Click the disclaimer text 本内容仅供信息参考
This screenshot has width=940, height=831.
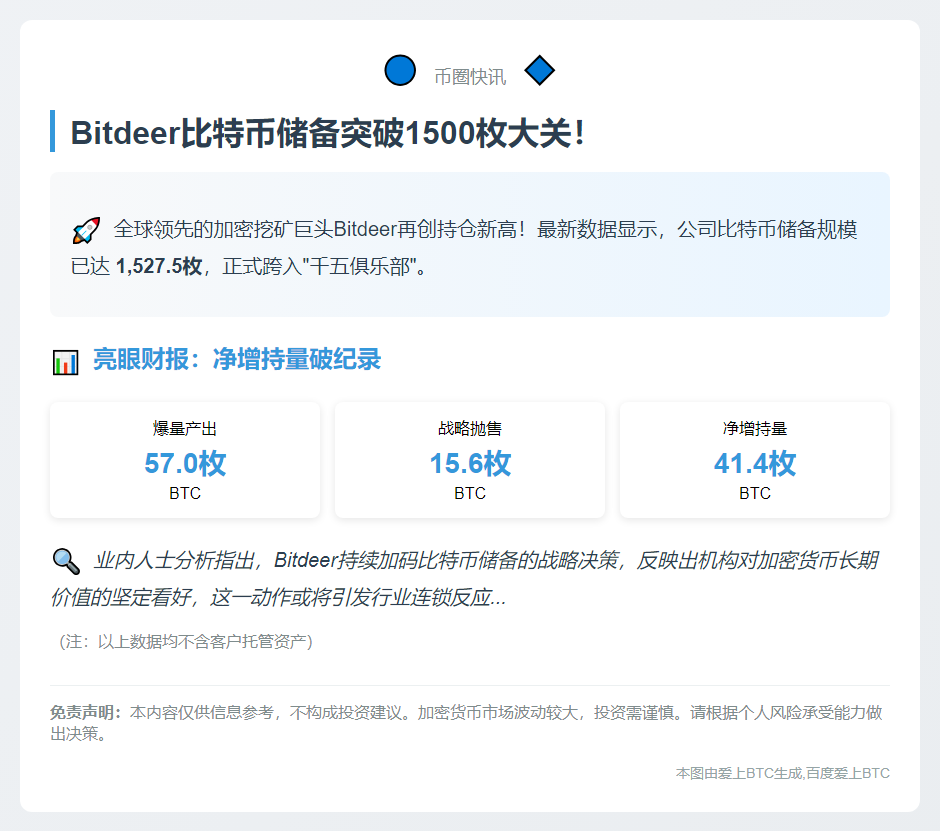click(x=466, y=722)
